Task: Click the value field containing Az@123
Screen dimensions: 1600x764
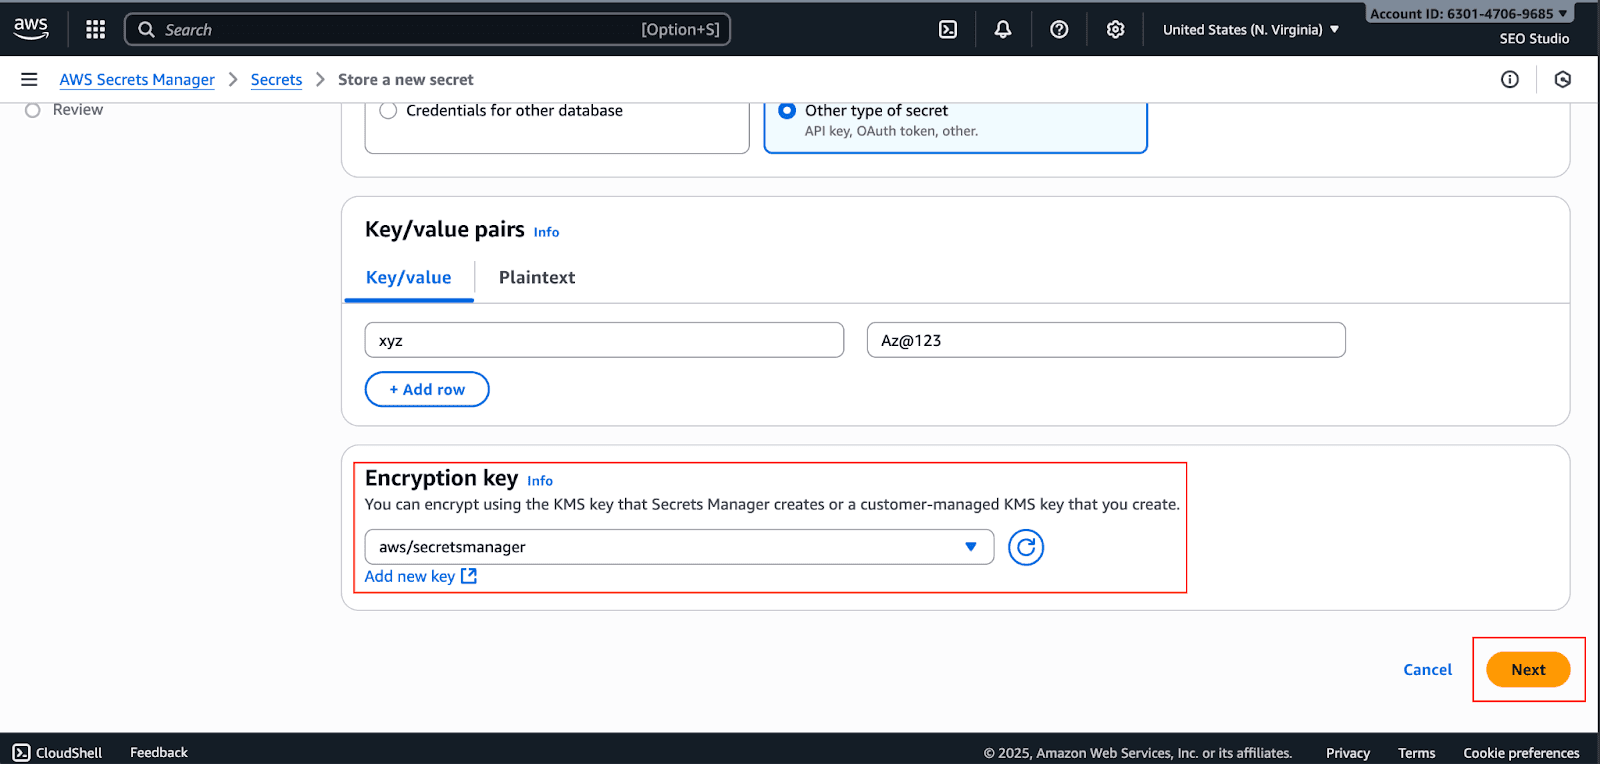Action: 1106,340
